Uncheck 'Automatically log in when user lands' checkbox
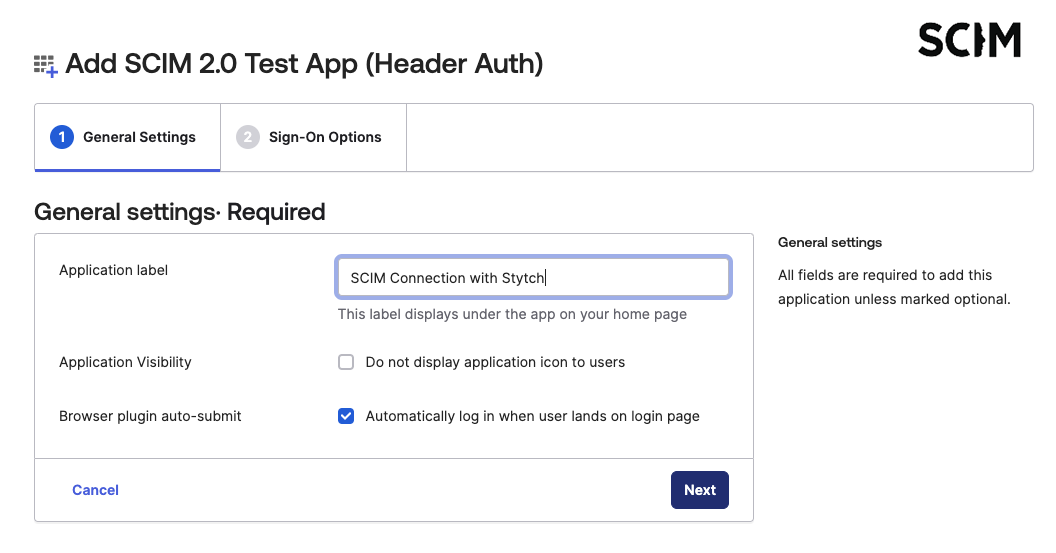This screenshot has width=1056, height=553. pos(346,416)
